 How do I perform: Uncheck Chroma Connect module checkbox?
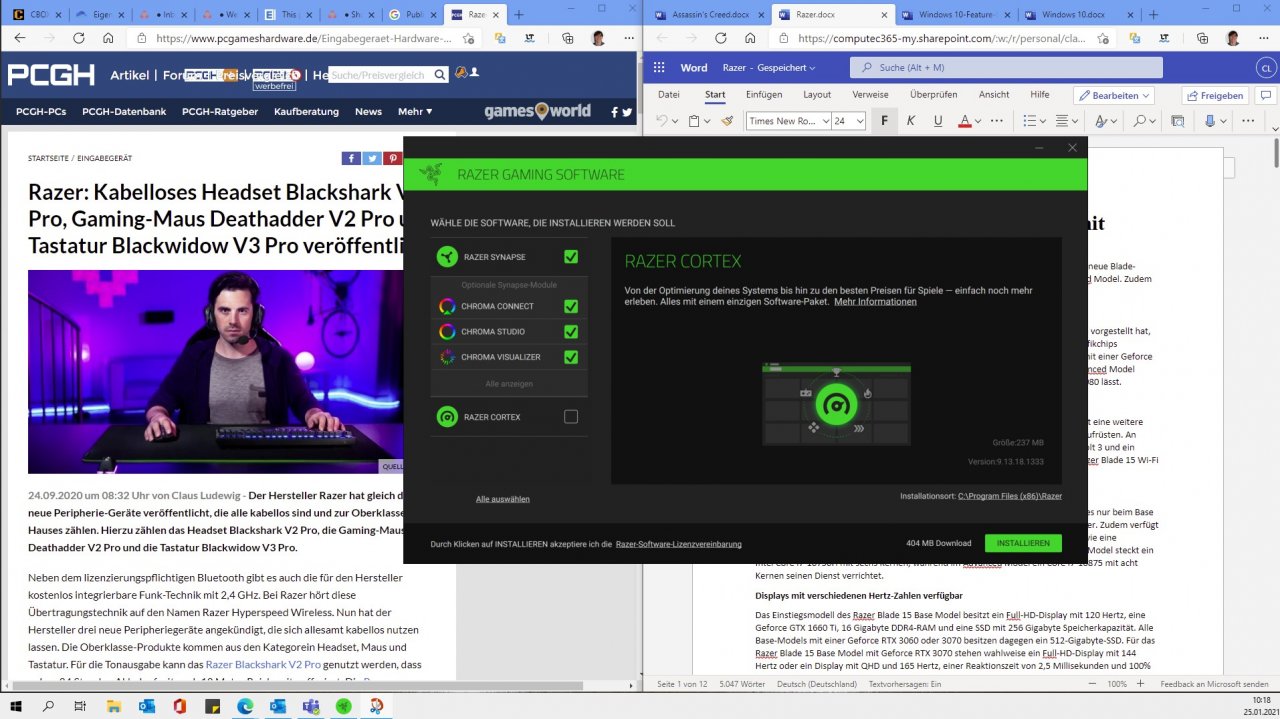click(571, 306)
